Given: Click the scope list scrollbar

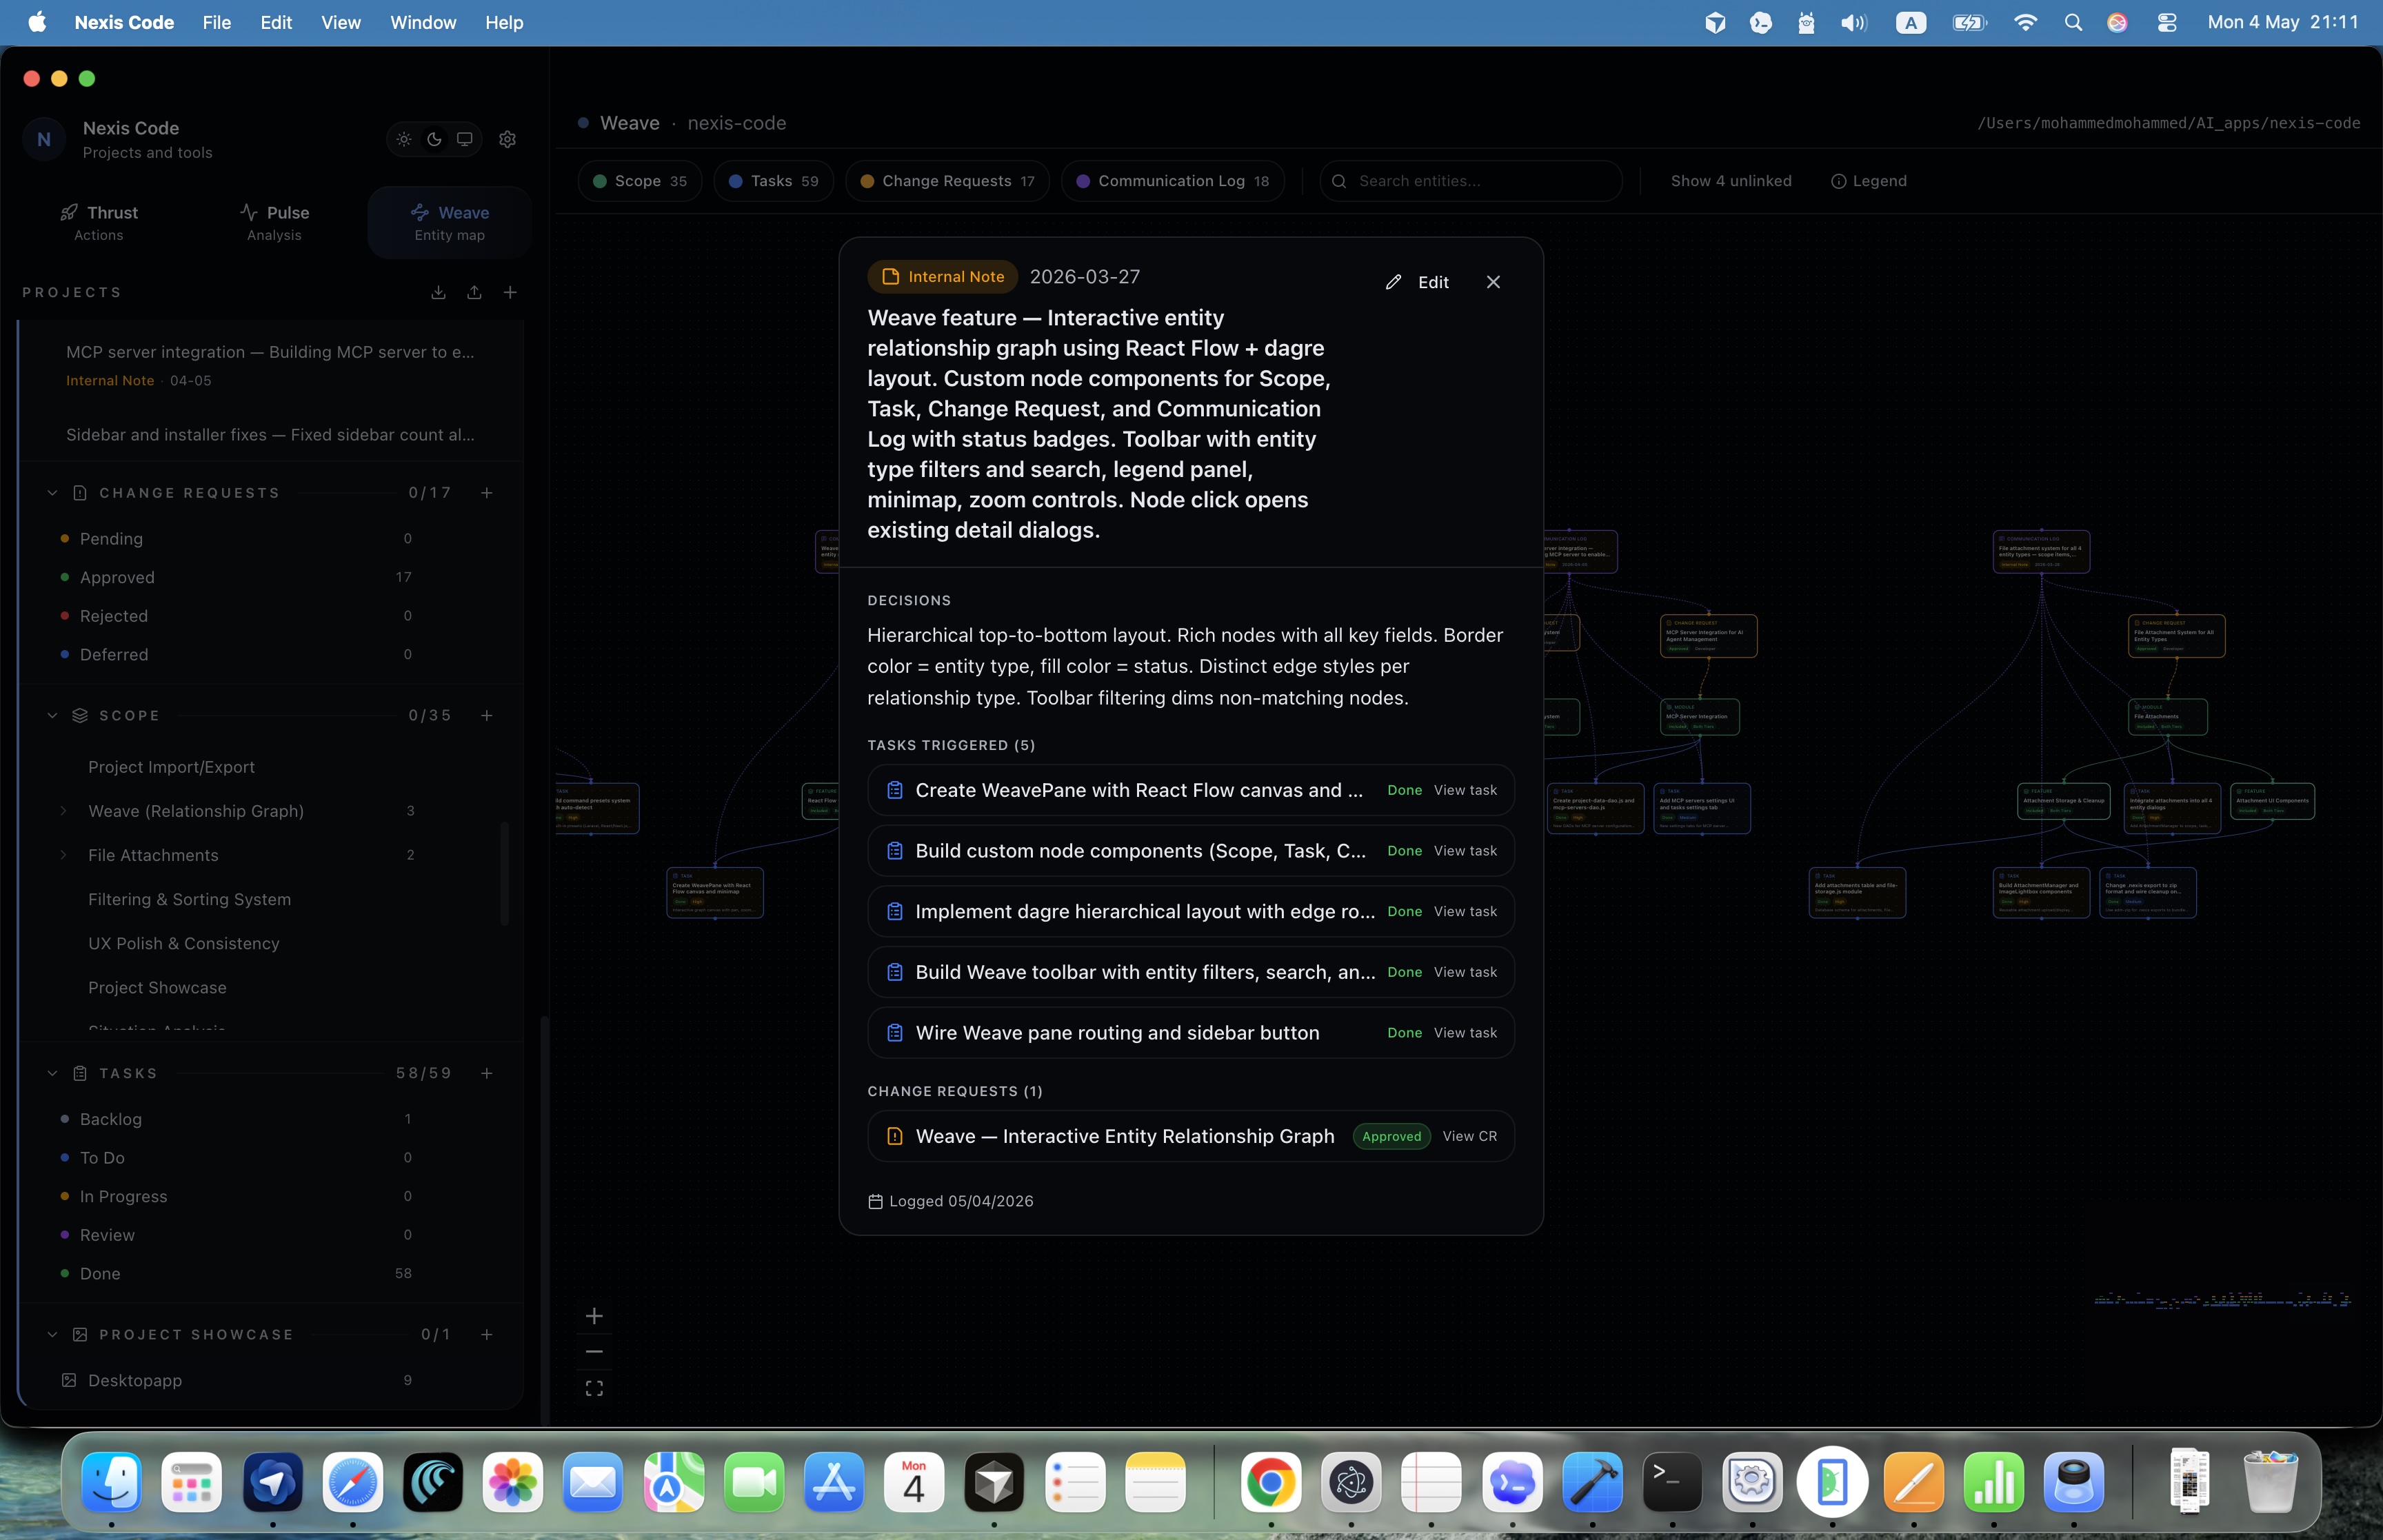Looking at the screenshot, I should 504,873.
